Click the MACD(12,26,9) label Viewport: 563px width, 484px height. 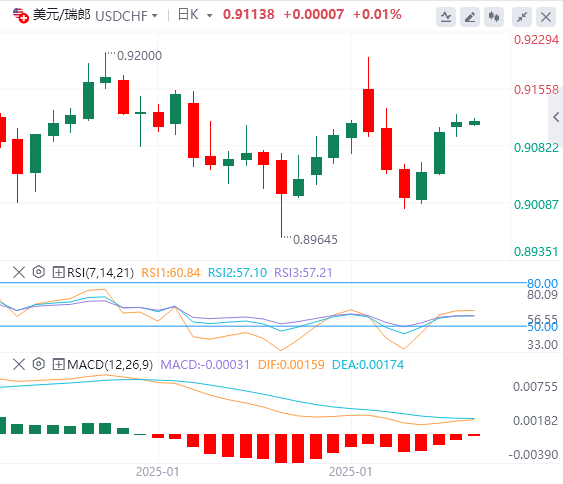click(x=110, y=365)
